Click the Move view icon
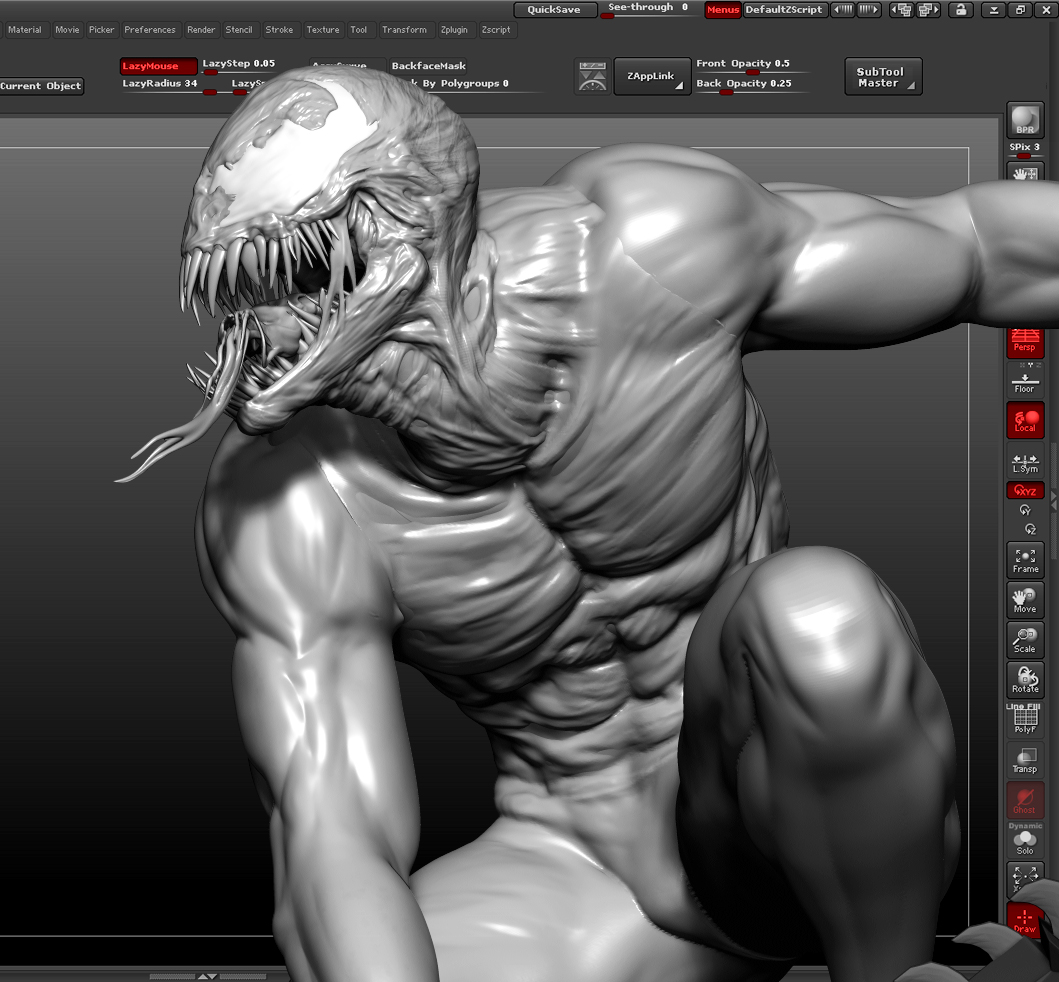 pyautogui.click(x=1025, y=600)
